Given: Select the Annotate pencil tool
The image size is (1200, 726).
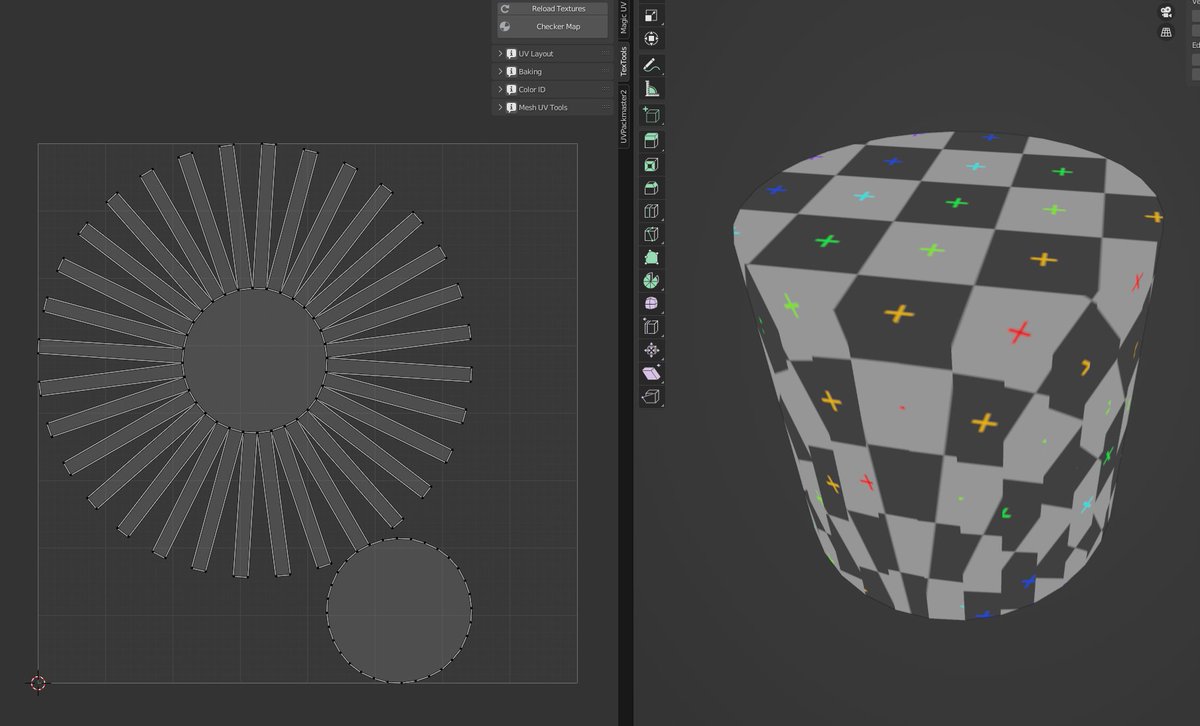Looking at the screenshot, I should pyautogui.click(x=652, y=65).
